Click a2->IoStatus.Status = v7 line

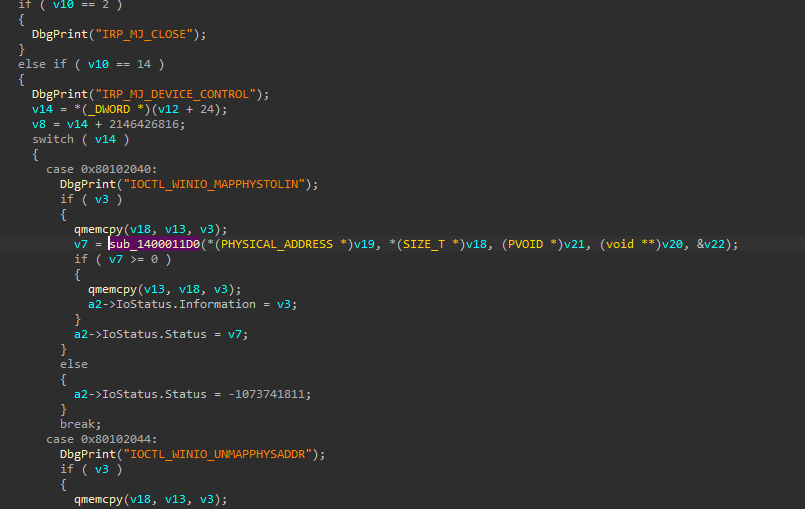coord(161,334)
